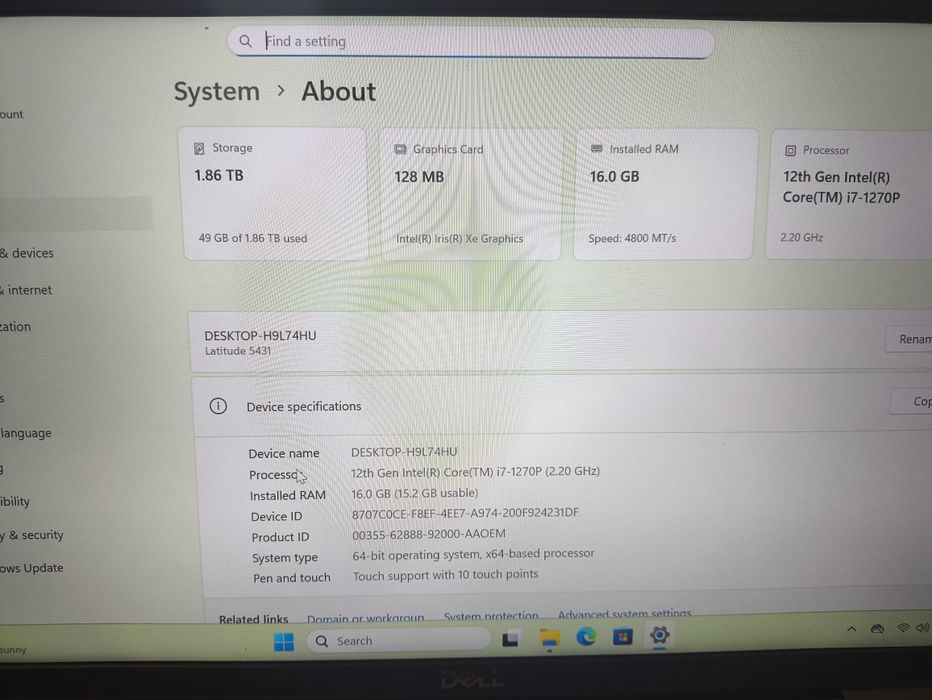
Task: Open the weather widget showing sunny
Action: click(13, 650)
